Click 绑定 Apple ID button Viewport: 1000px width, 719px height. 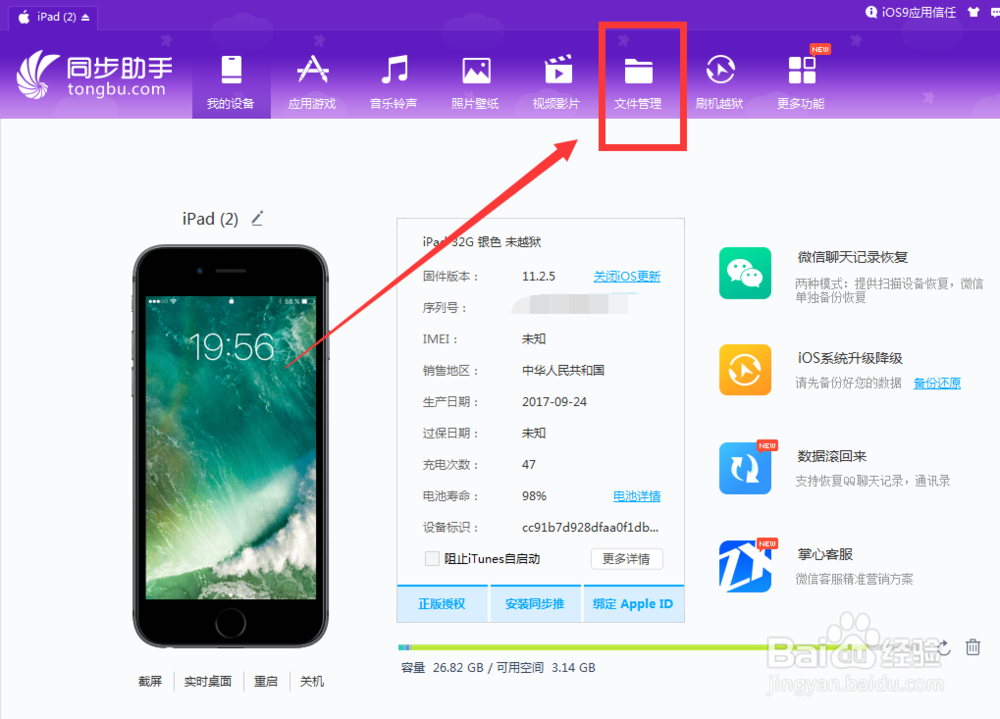(x=633, y=604)
